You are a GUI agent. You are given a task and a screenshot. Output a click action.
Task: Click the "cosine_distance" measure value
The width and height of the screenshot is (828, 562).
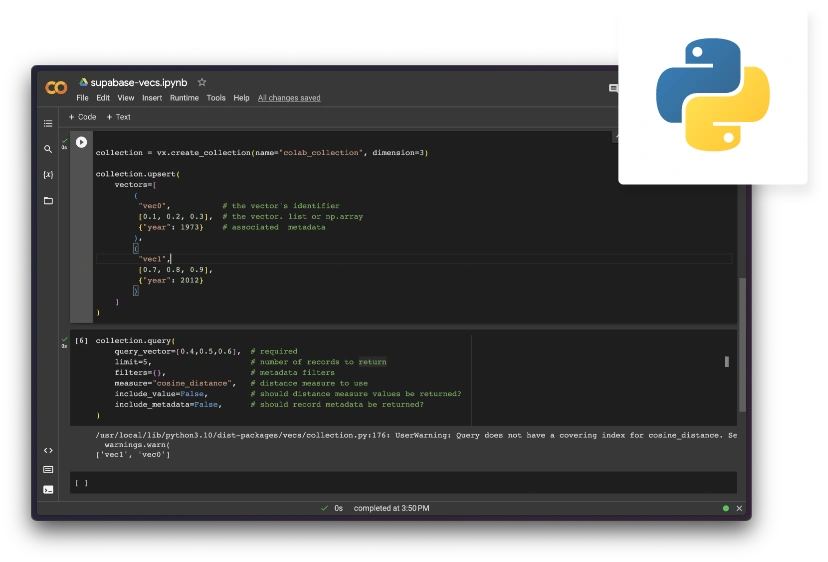point(192,383)
